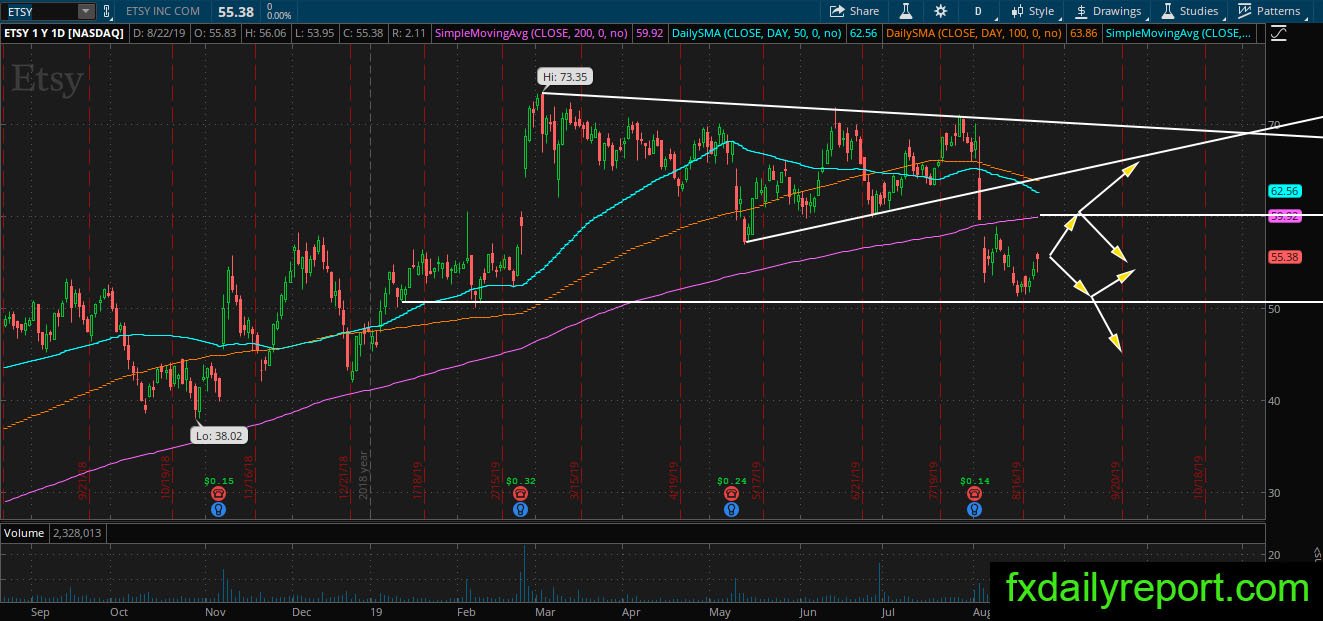
Task: Open the Share menu
Action: 854,11
